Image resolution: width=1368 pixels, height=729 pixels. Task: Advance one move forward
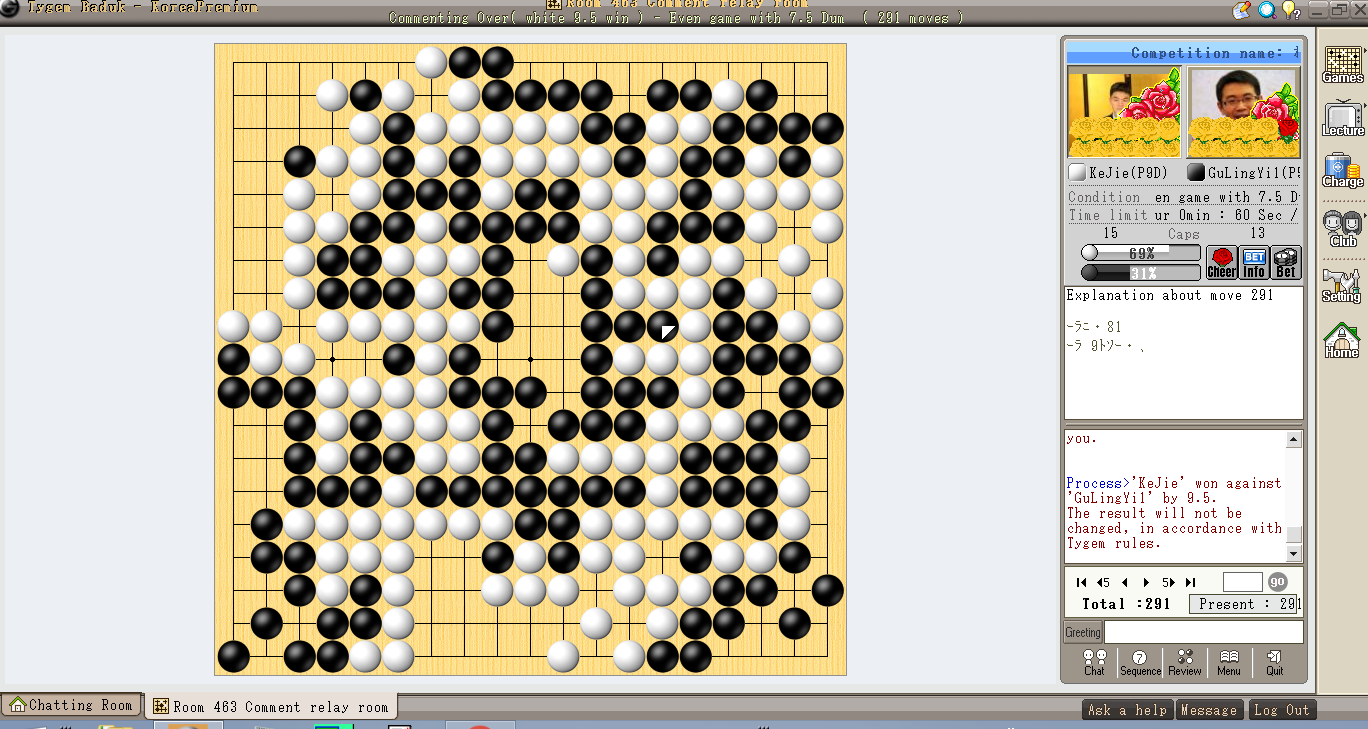tap(1146, 582)
